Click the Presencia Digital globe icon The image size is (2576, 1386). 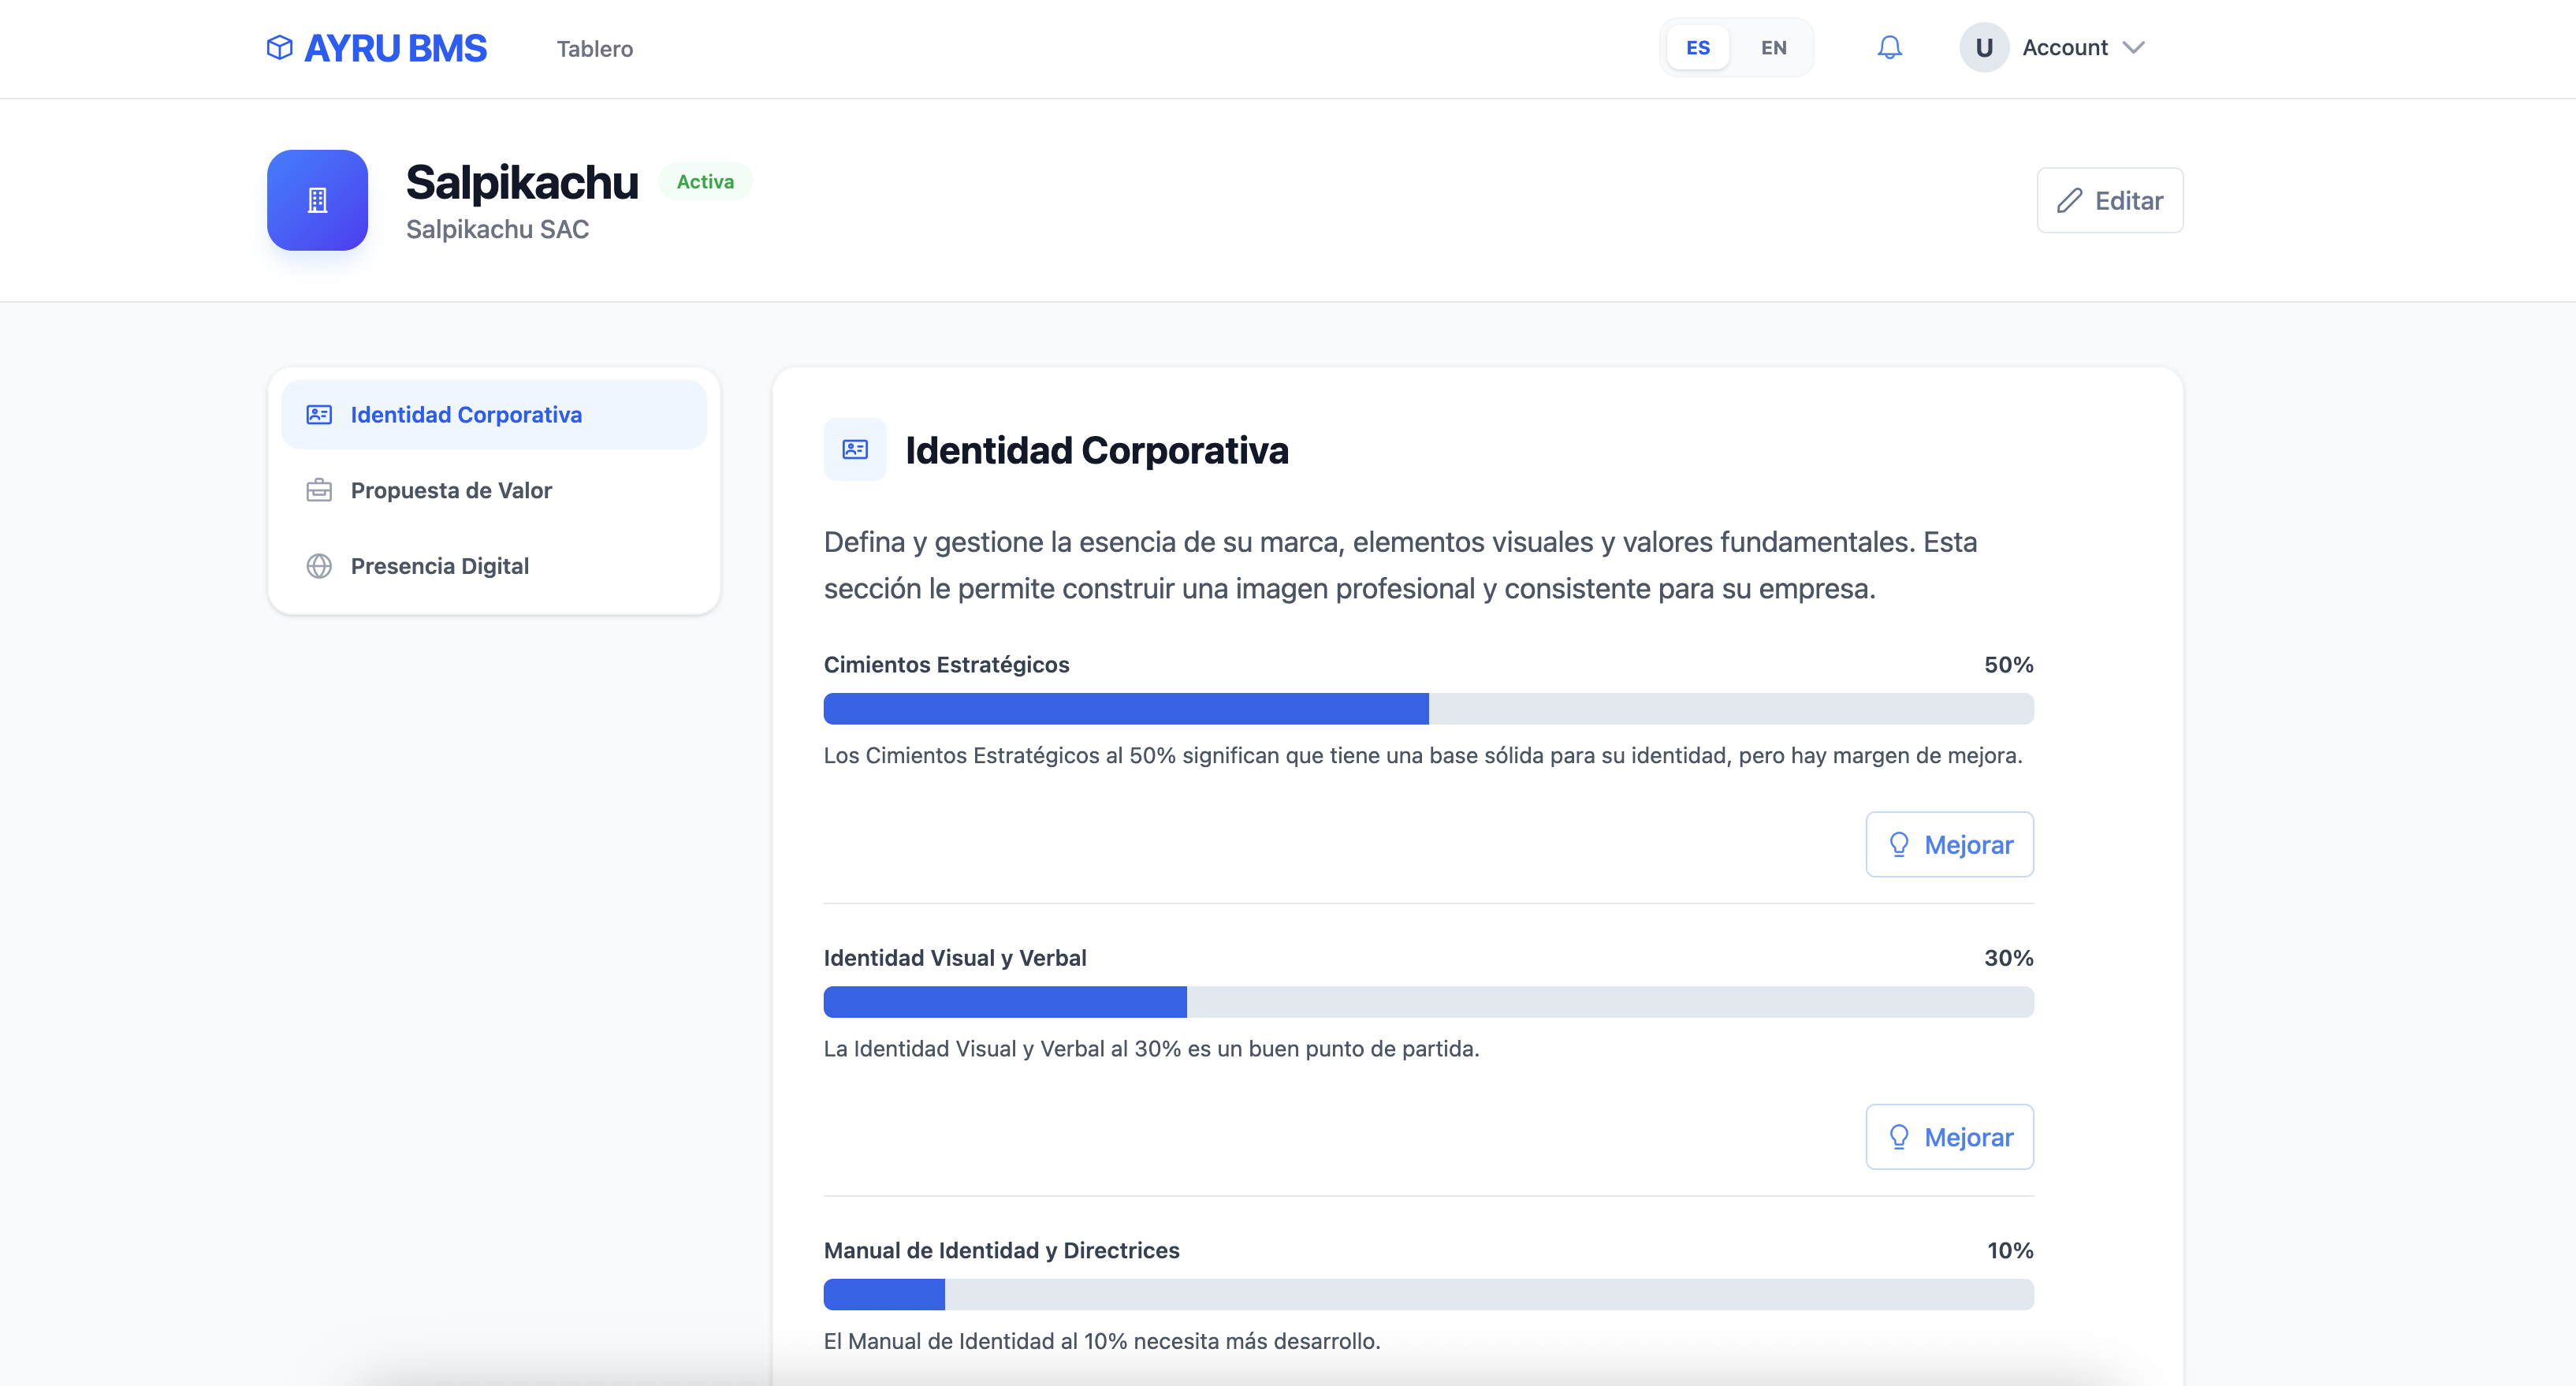pos(319,566)
